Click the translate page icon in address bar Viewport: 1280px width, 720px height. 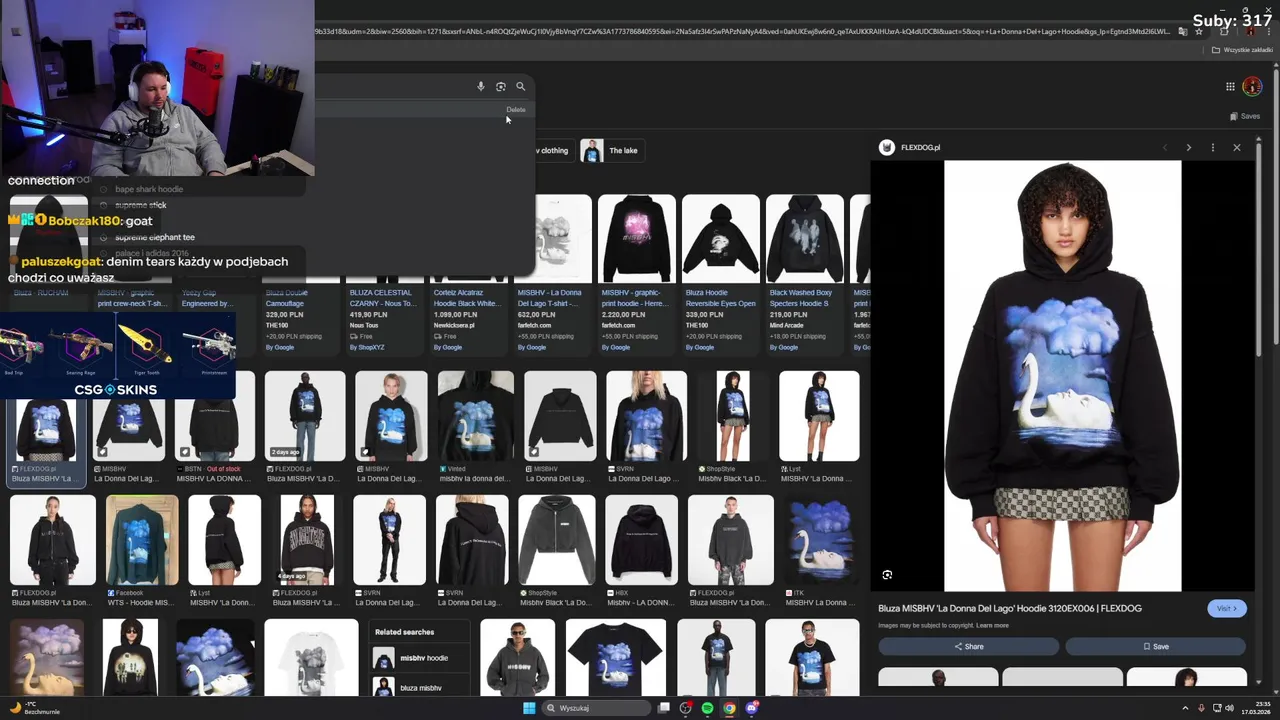(1183, 31)
